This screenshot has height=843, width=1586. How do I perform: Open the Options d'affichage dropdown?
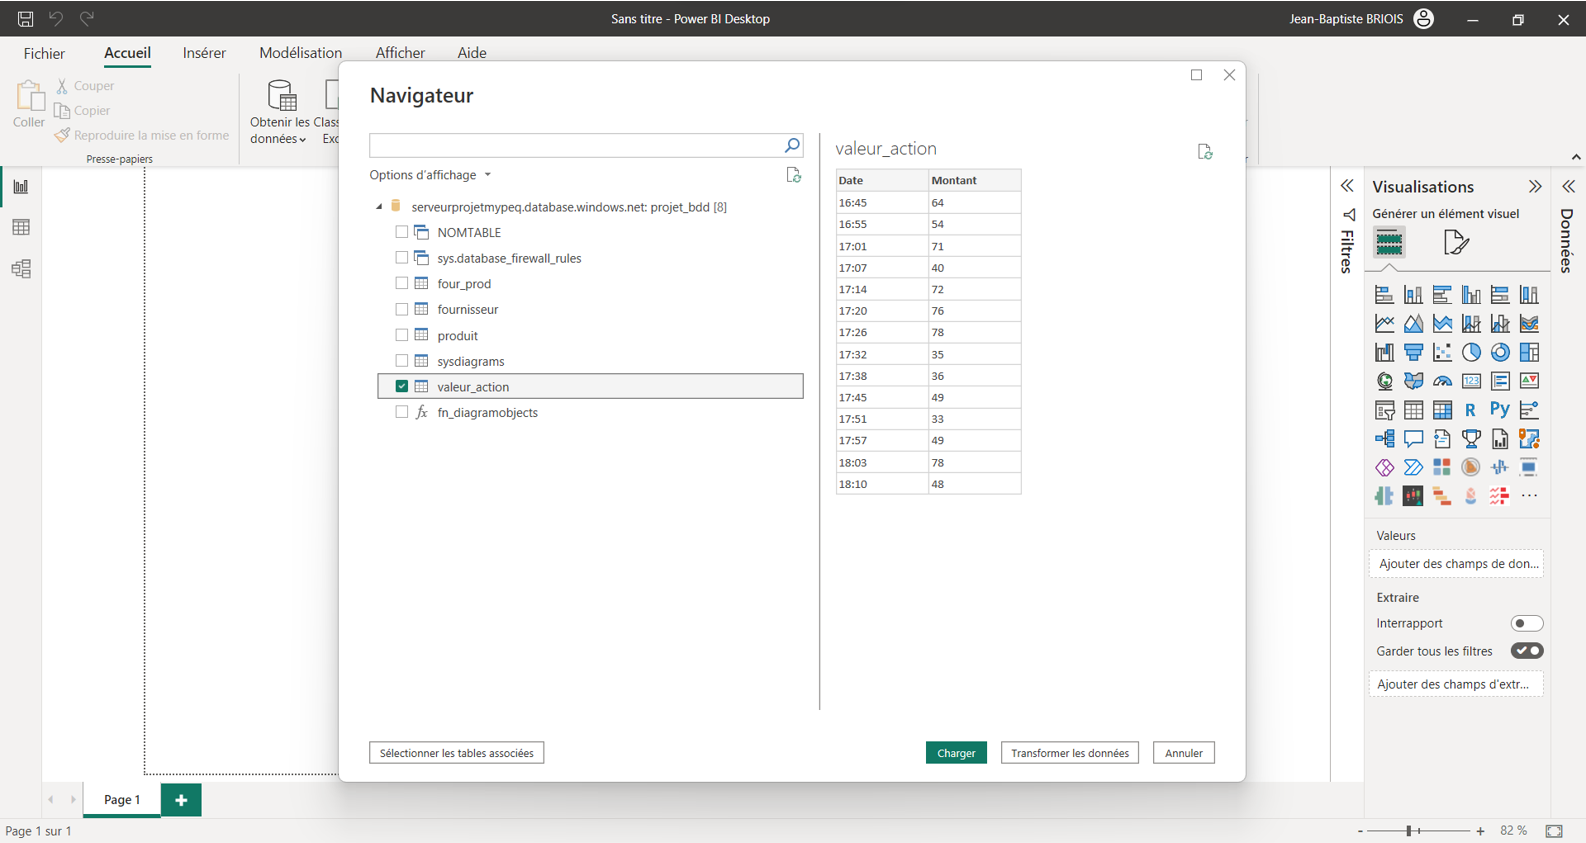[430, 175]
